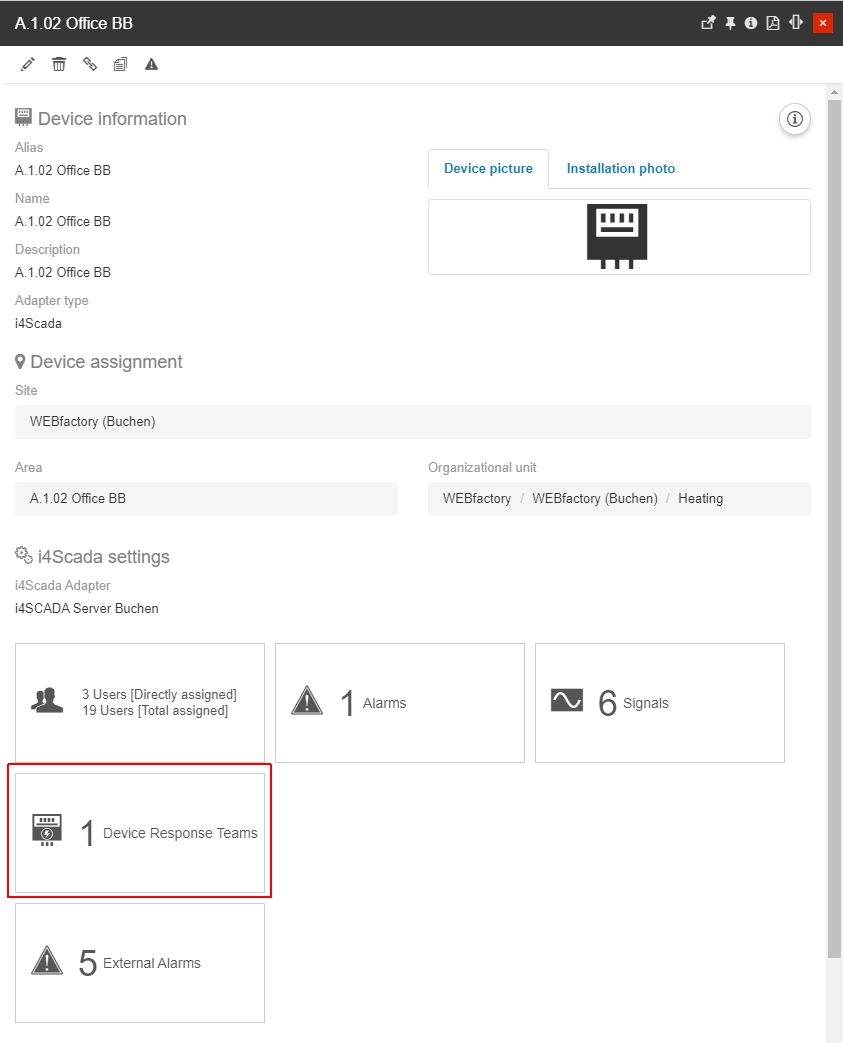This screenshot has width=843, height=1043.
Task: Switch to the Device picture tab
Action: 488,169
